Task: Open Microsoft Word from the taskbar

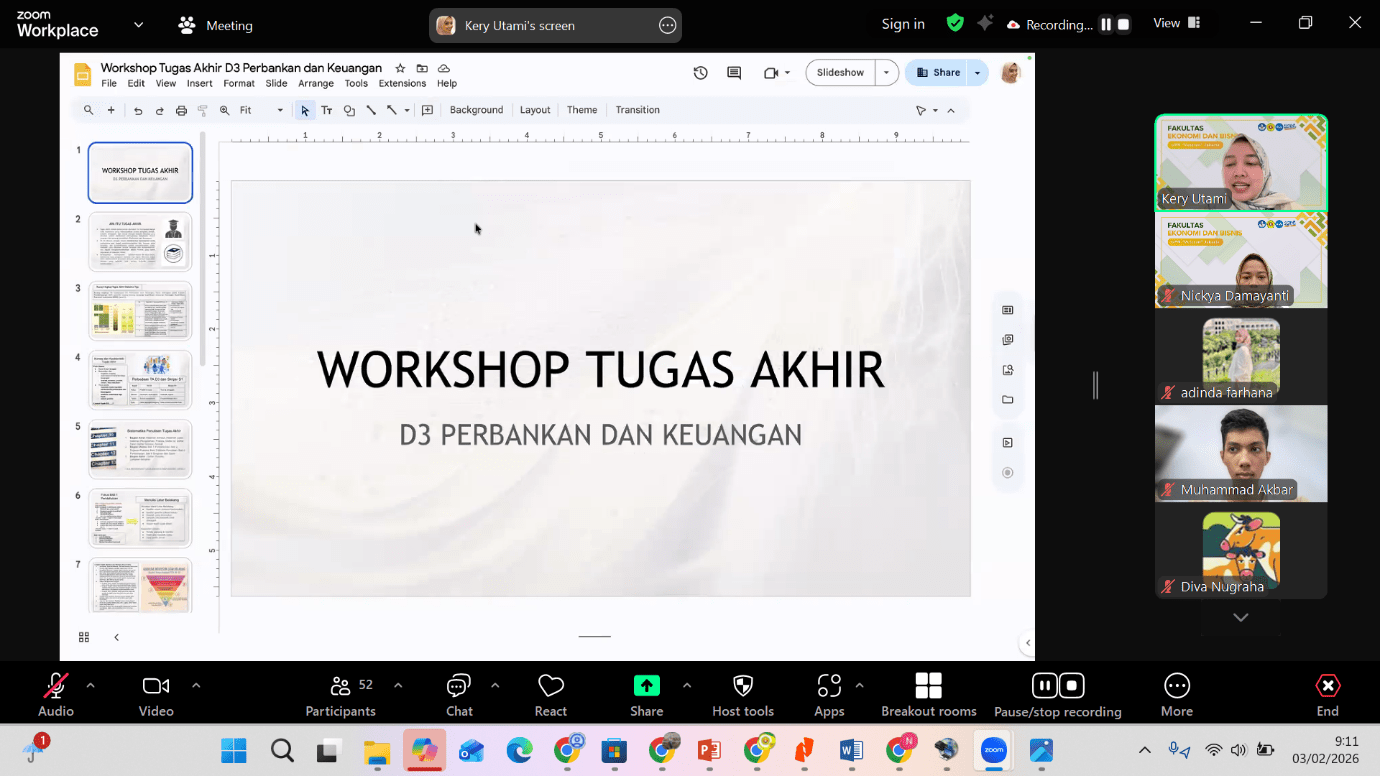Action: pos(851,750)
